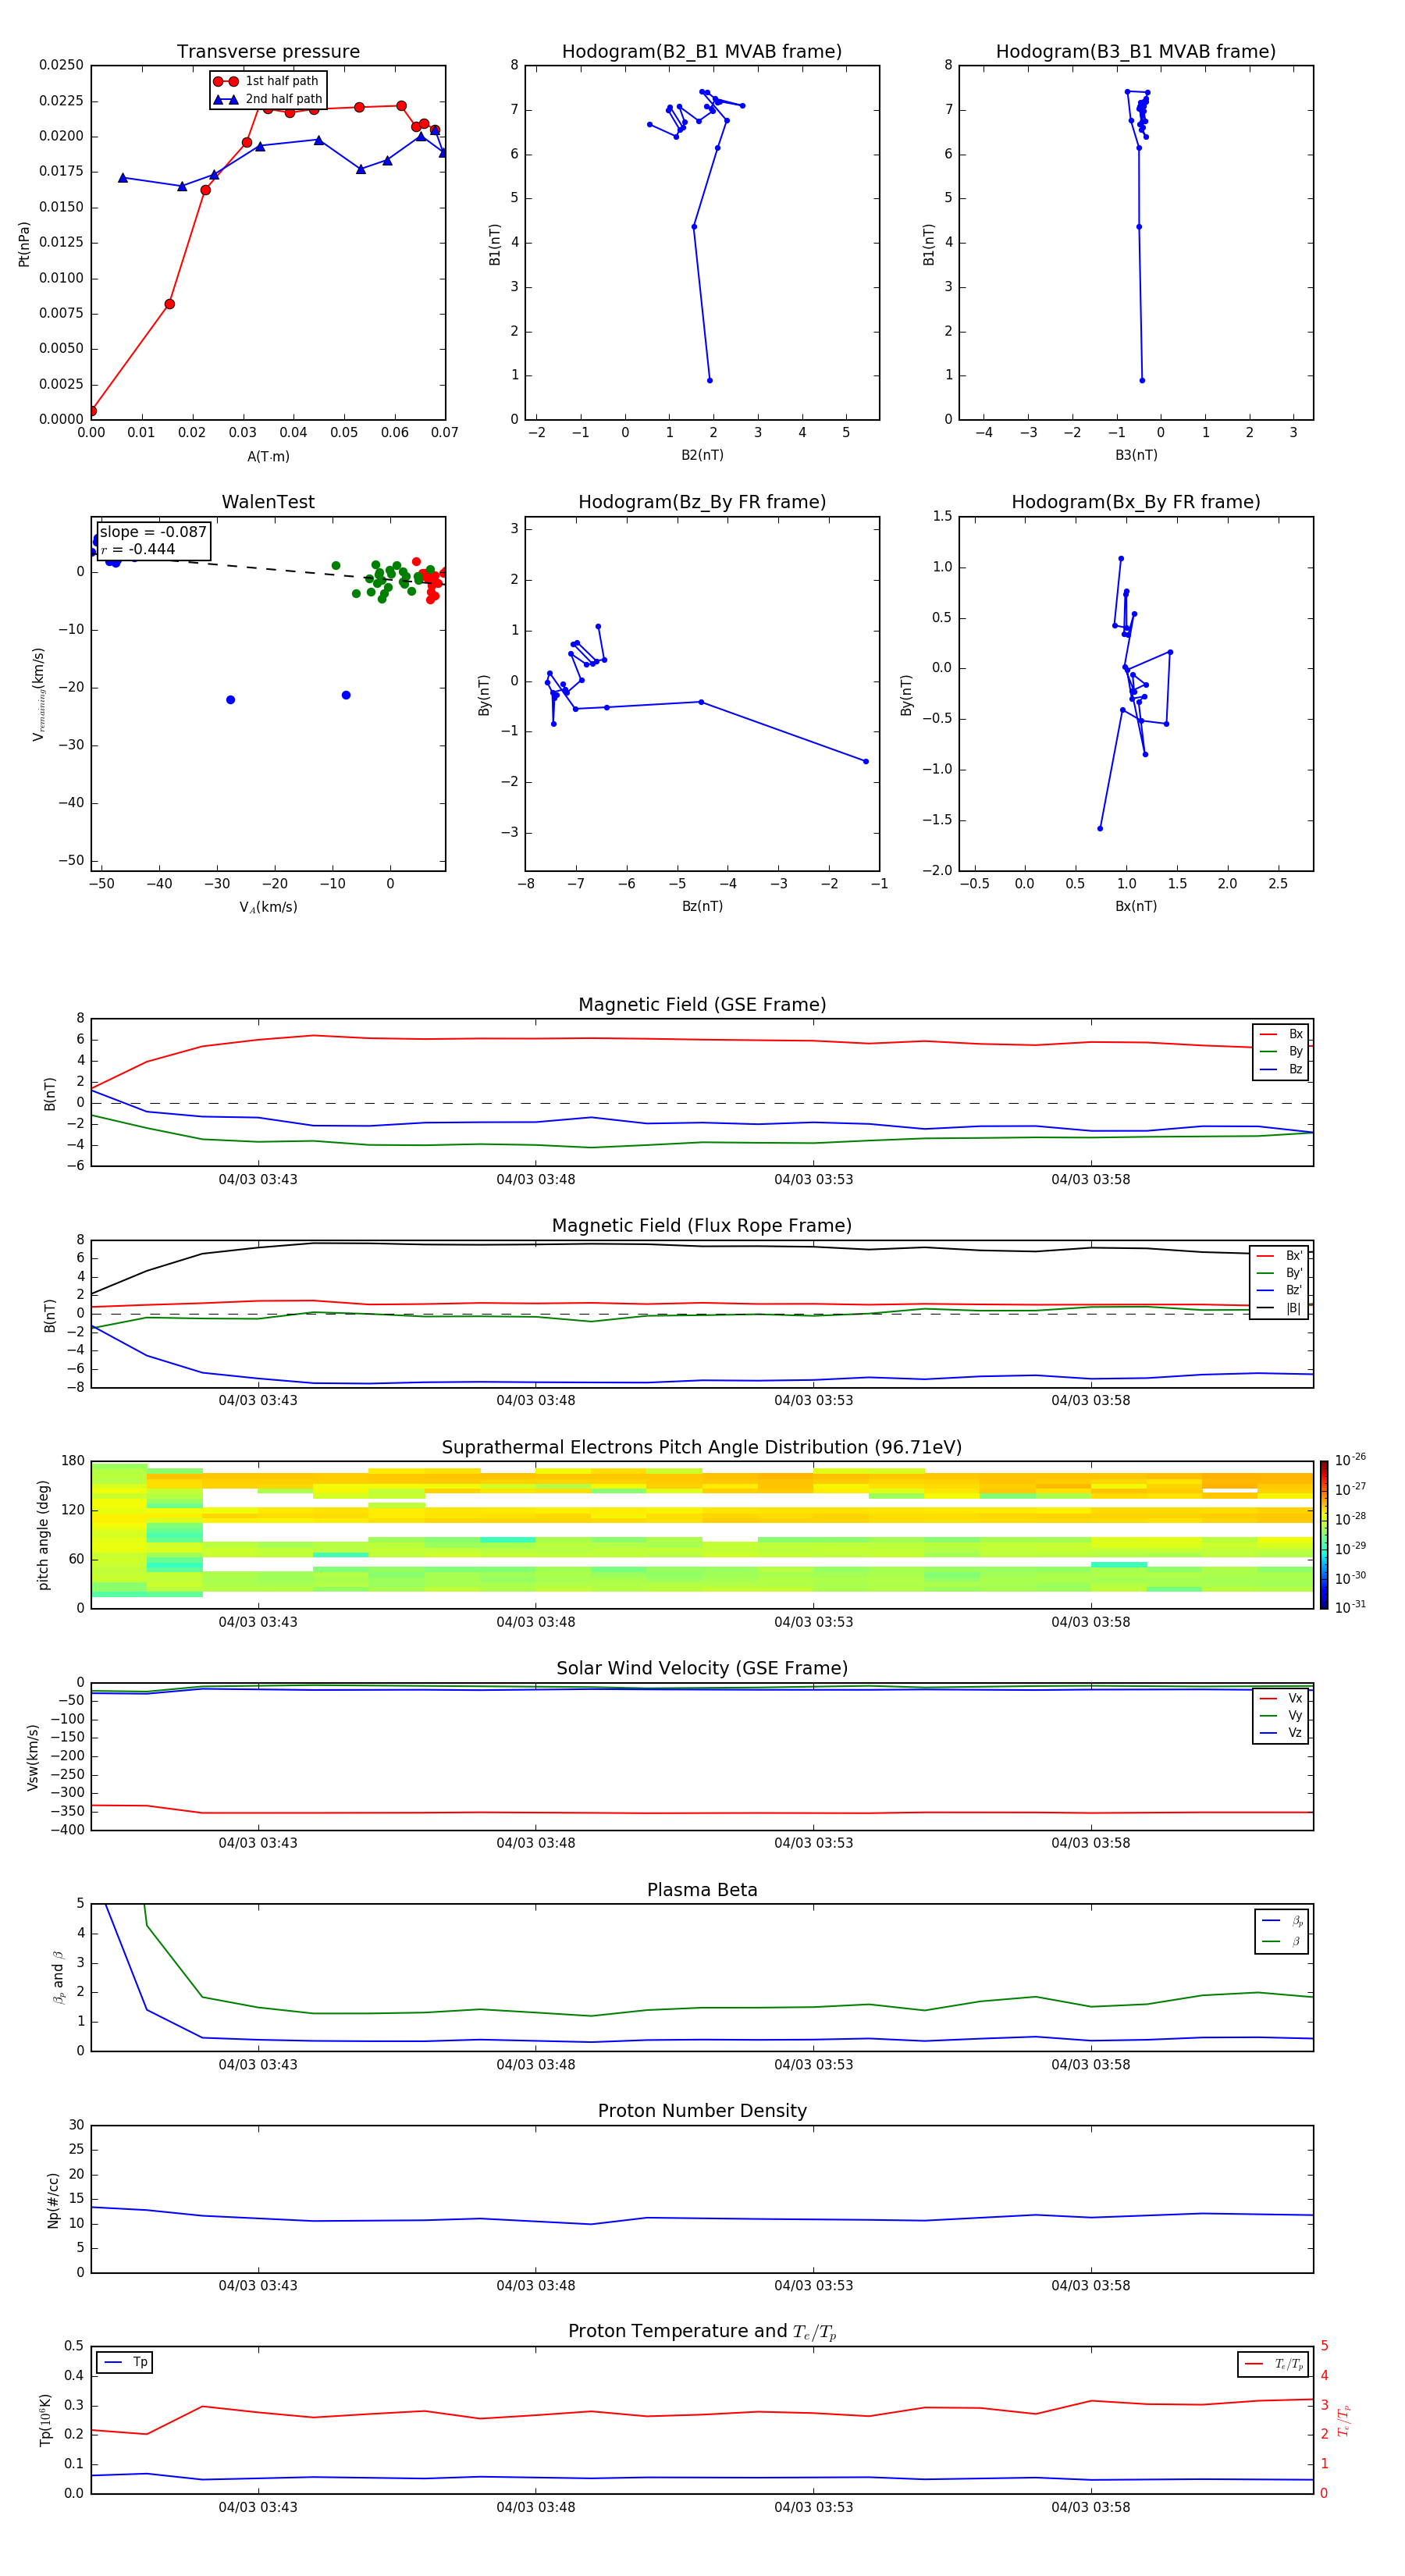Click the 'Suprathermal Electrons Pitch Angle Distribution' title
Screen dimensions: 1405x2576
[702, 1447]
